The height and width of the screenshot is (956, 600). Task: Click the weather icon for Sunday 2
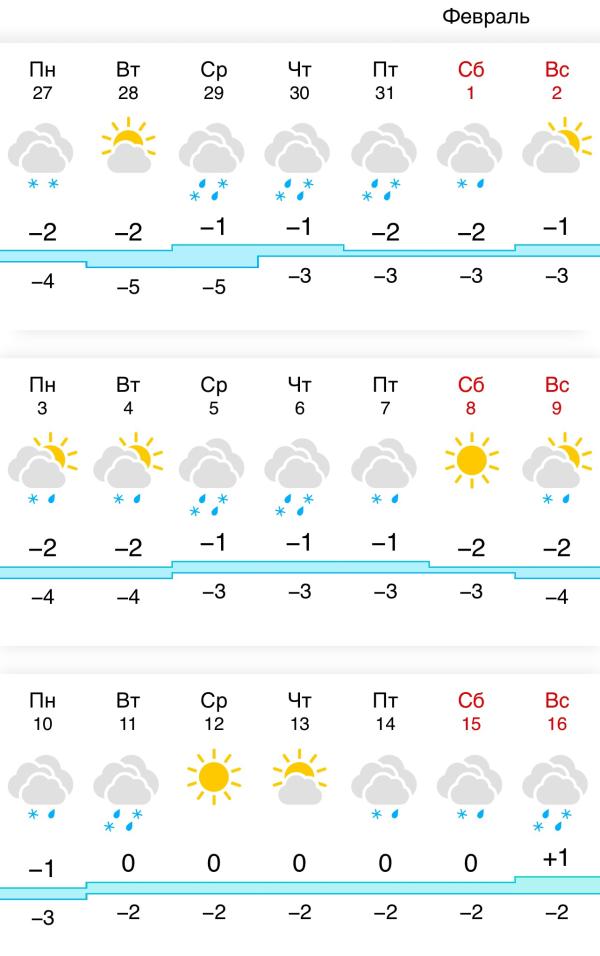[557, 145]
